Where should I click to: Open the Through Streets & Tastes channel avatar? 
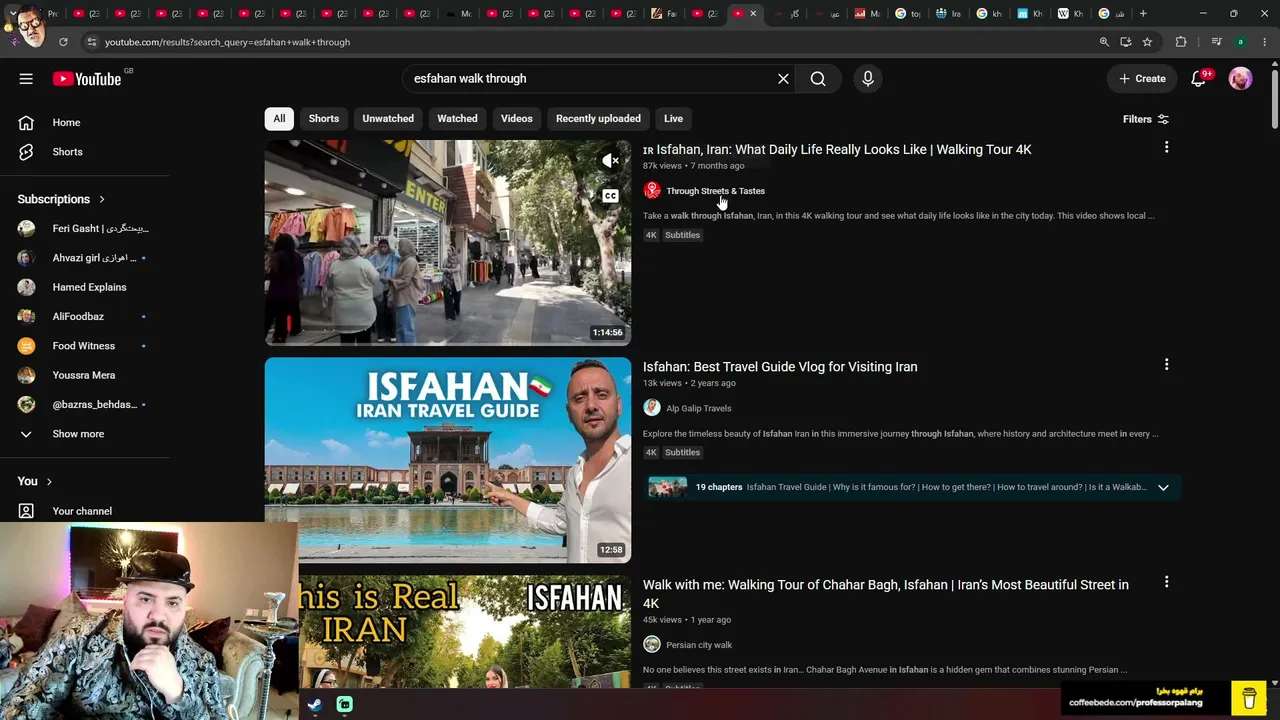point(652,191)
